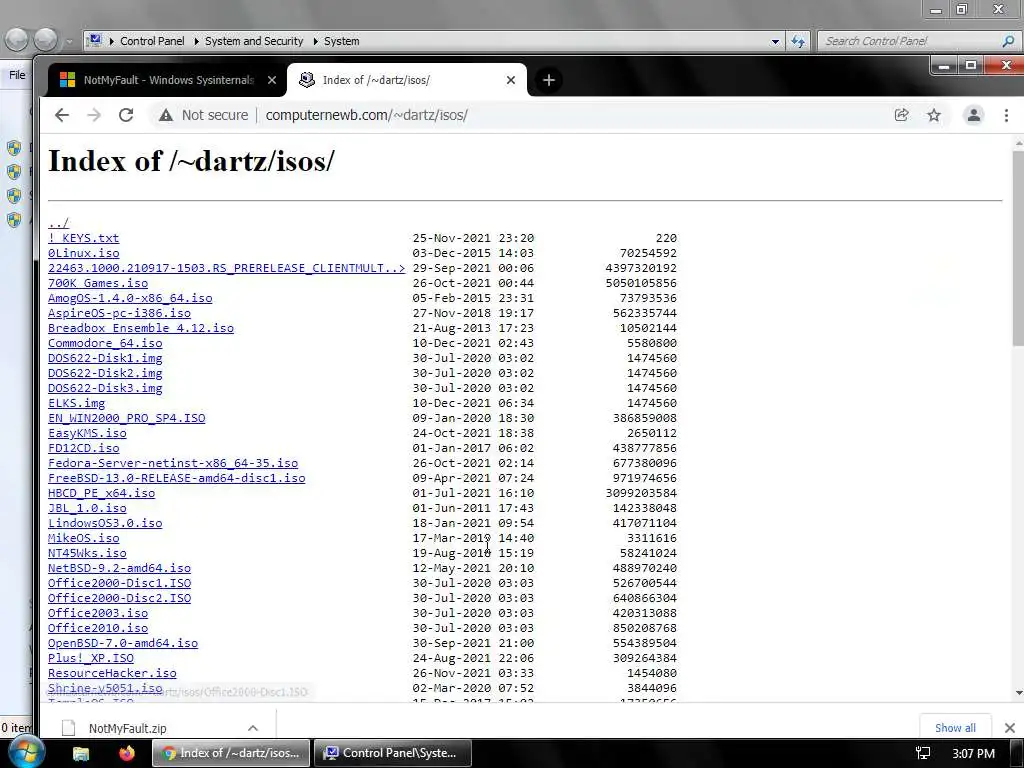Click the Chrome address bar URL
The width and height of the screenshot is (1024, 768).
click(x=366, y=116)
